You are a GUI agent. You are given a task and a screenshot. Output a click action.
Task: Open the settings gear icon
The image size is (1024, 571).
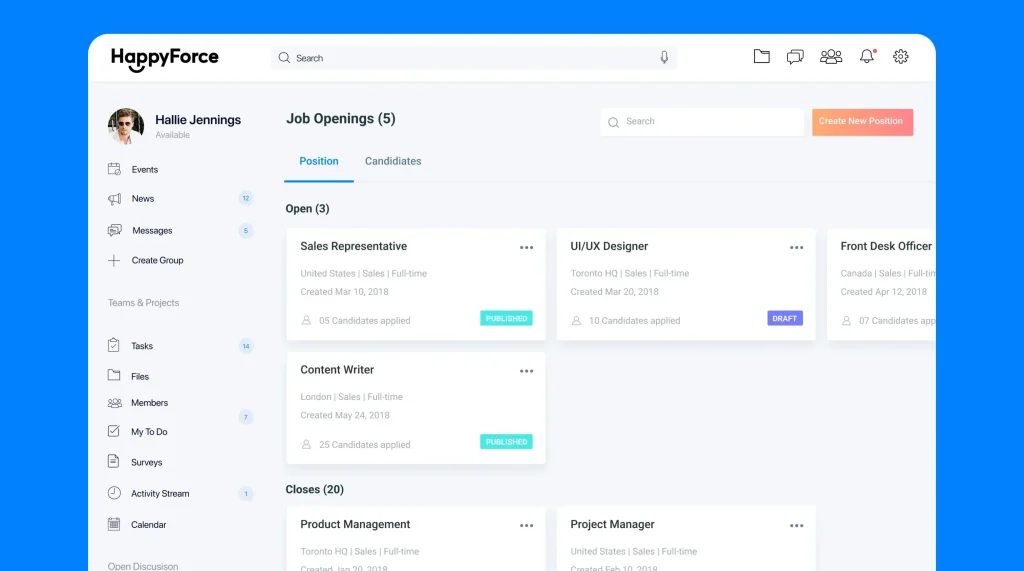901,57
